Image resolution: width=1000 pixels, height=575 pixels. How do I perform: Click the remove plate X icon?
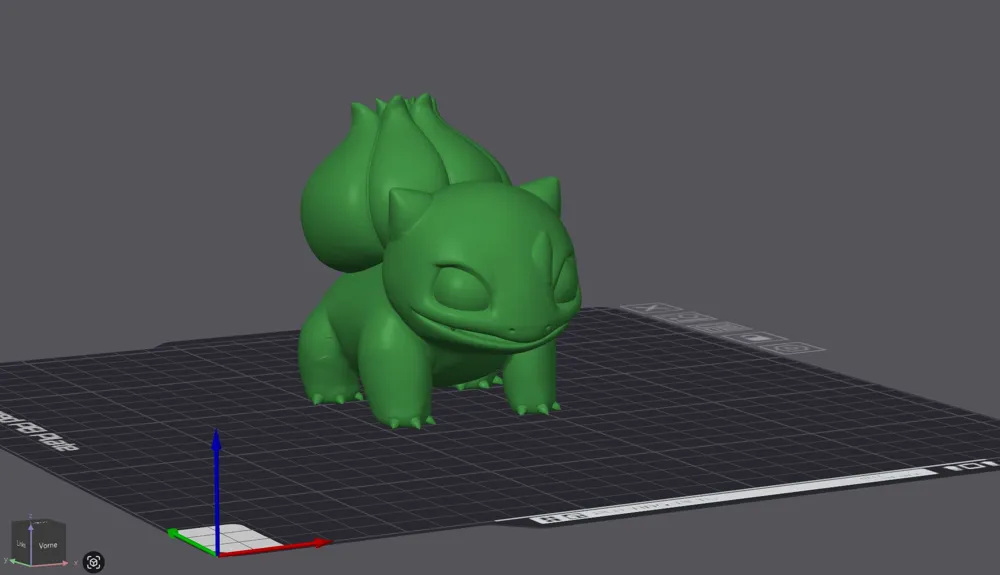[654, 308]
